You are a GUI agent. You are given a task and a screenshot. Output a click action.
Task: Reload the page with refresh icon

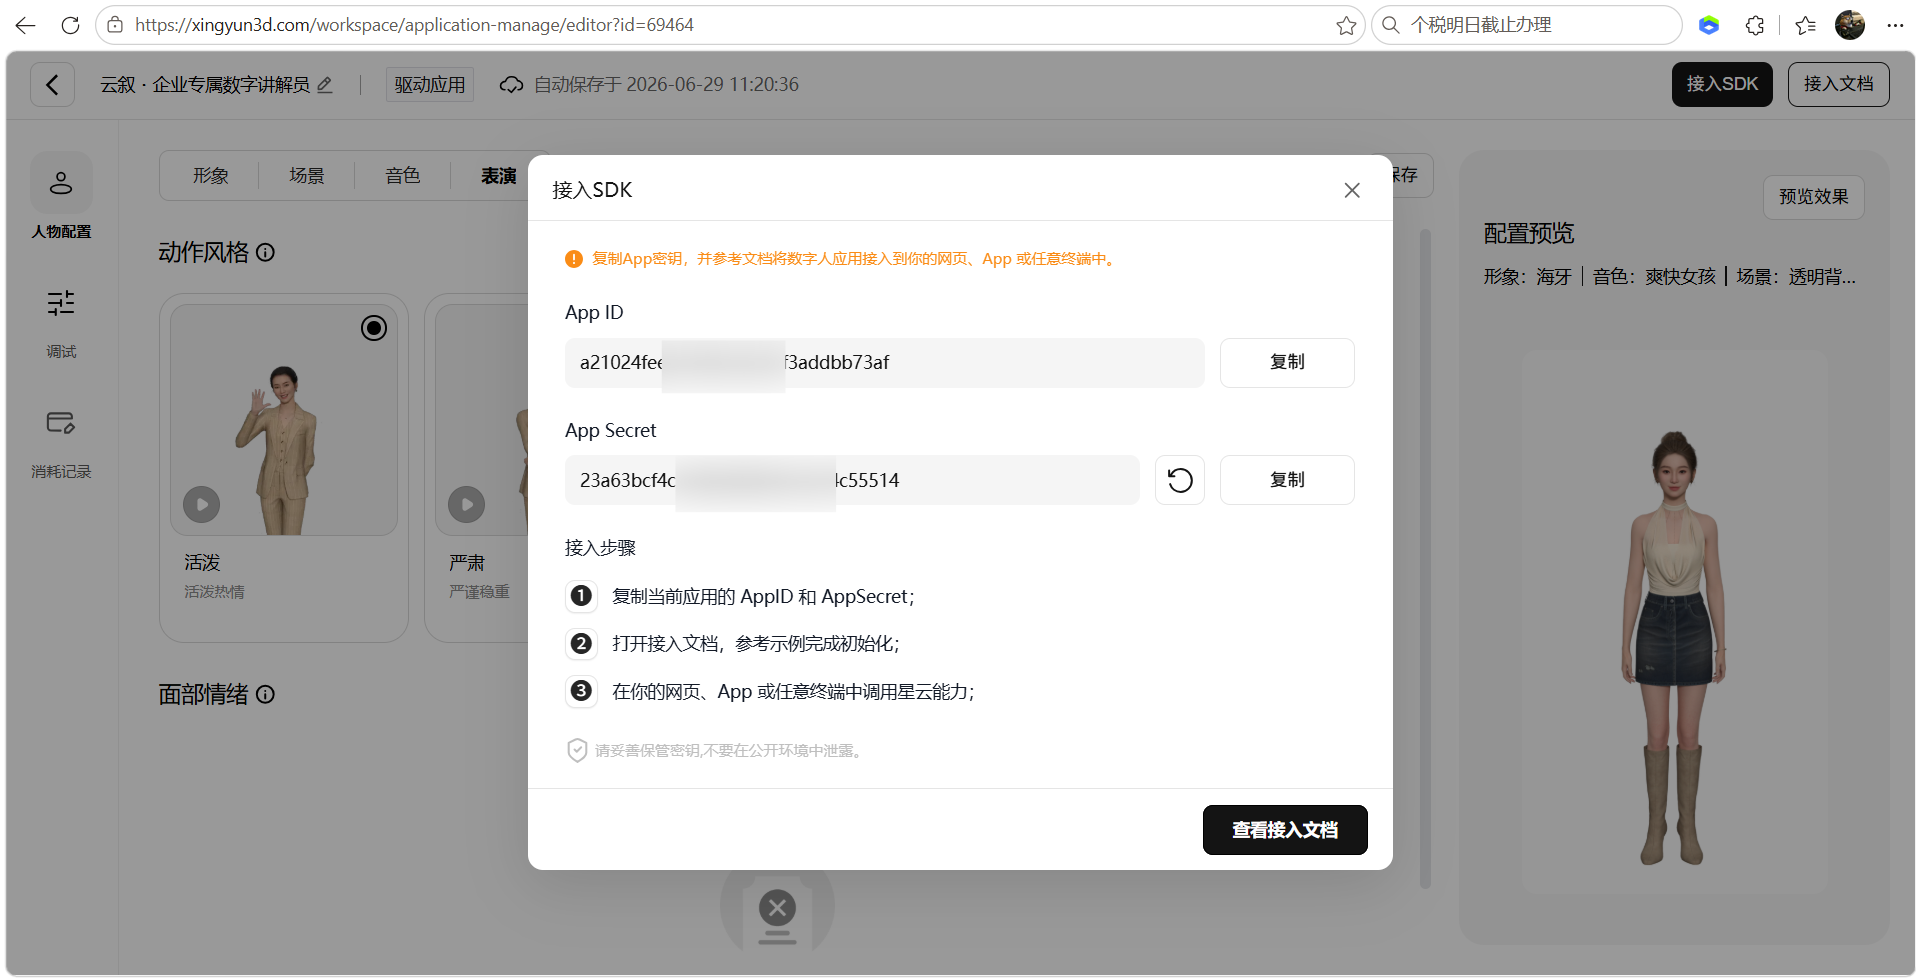coord(70,25)
